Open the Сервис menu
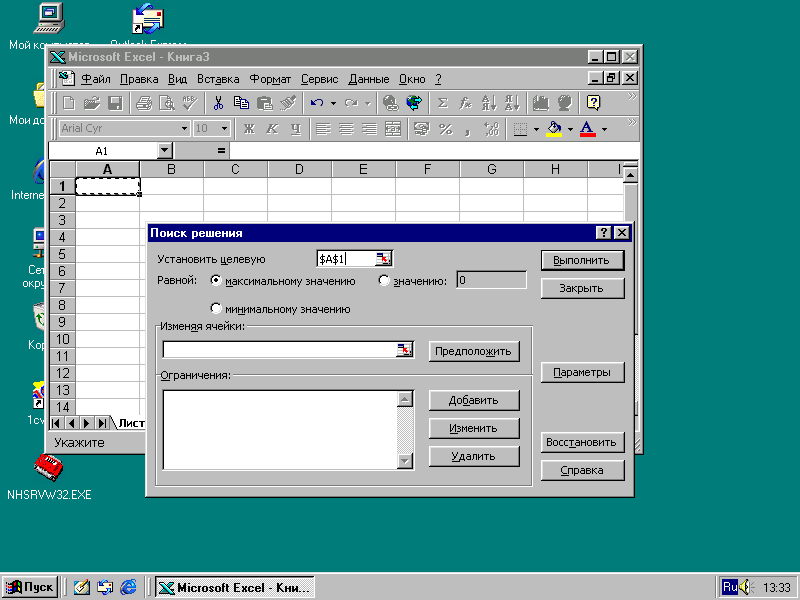Viewport: 800px width, 600px height. click(x=319, y=79)
